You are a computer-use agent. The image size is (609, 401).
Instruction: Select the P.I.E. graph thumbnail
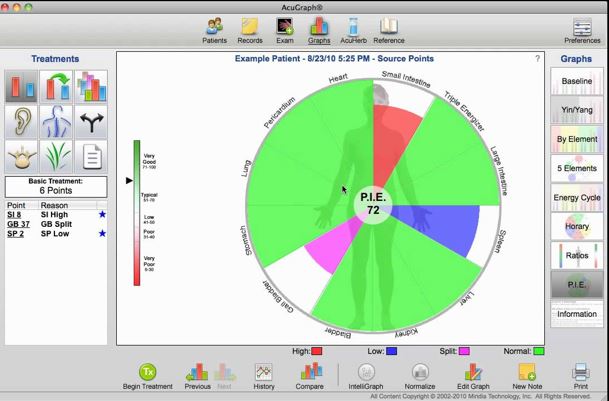pos(577,284)
